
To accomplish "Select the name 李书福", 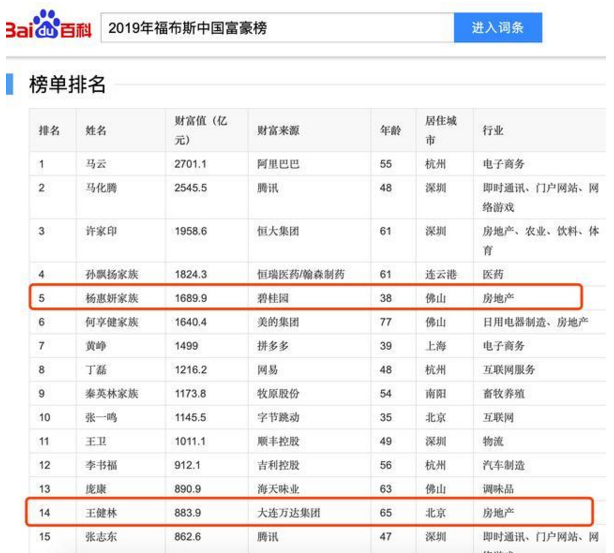I will coord(101,465).
